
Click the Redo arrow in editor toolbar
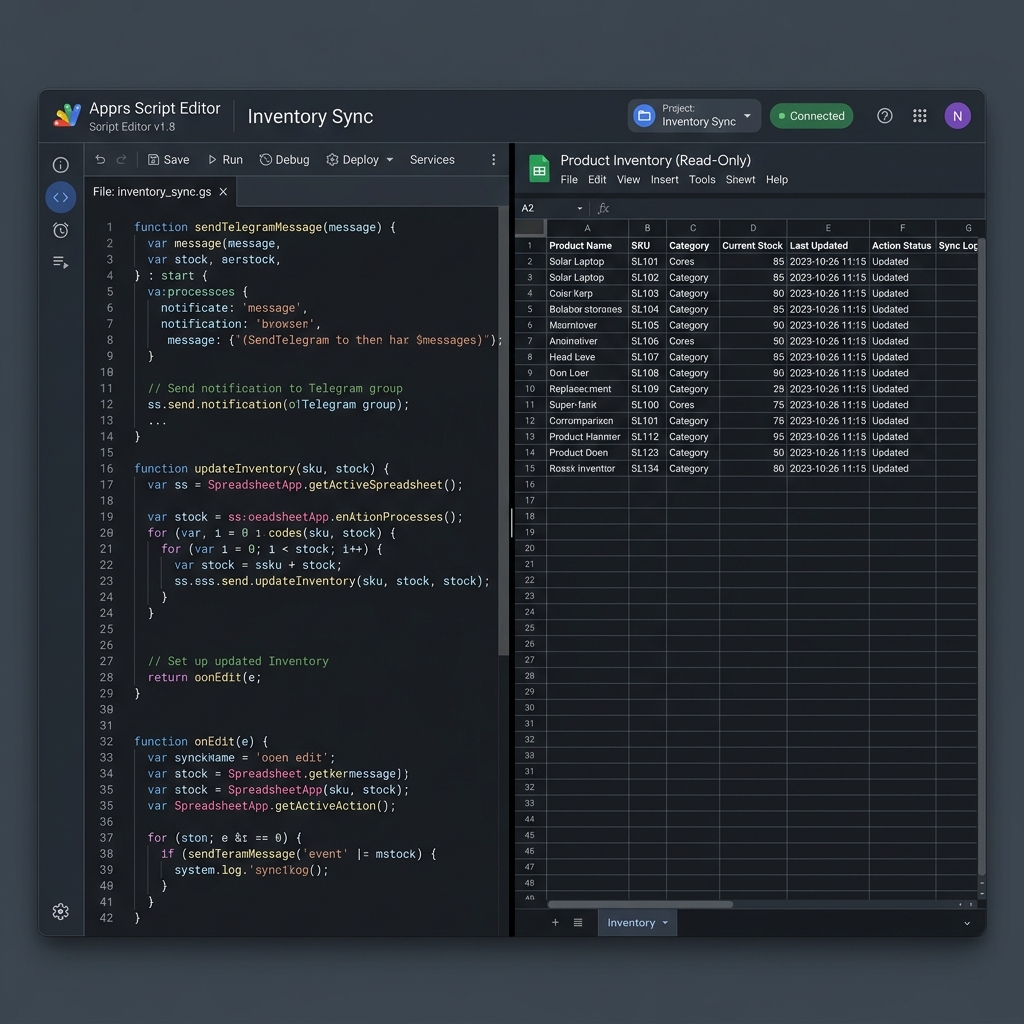(x=121, y=159)
